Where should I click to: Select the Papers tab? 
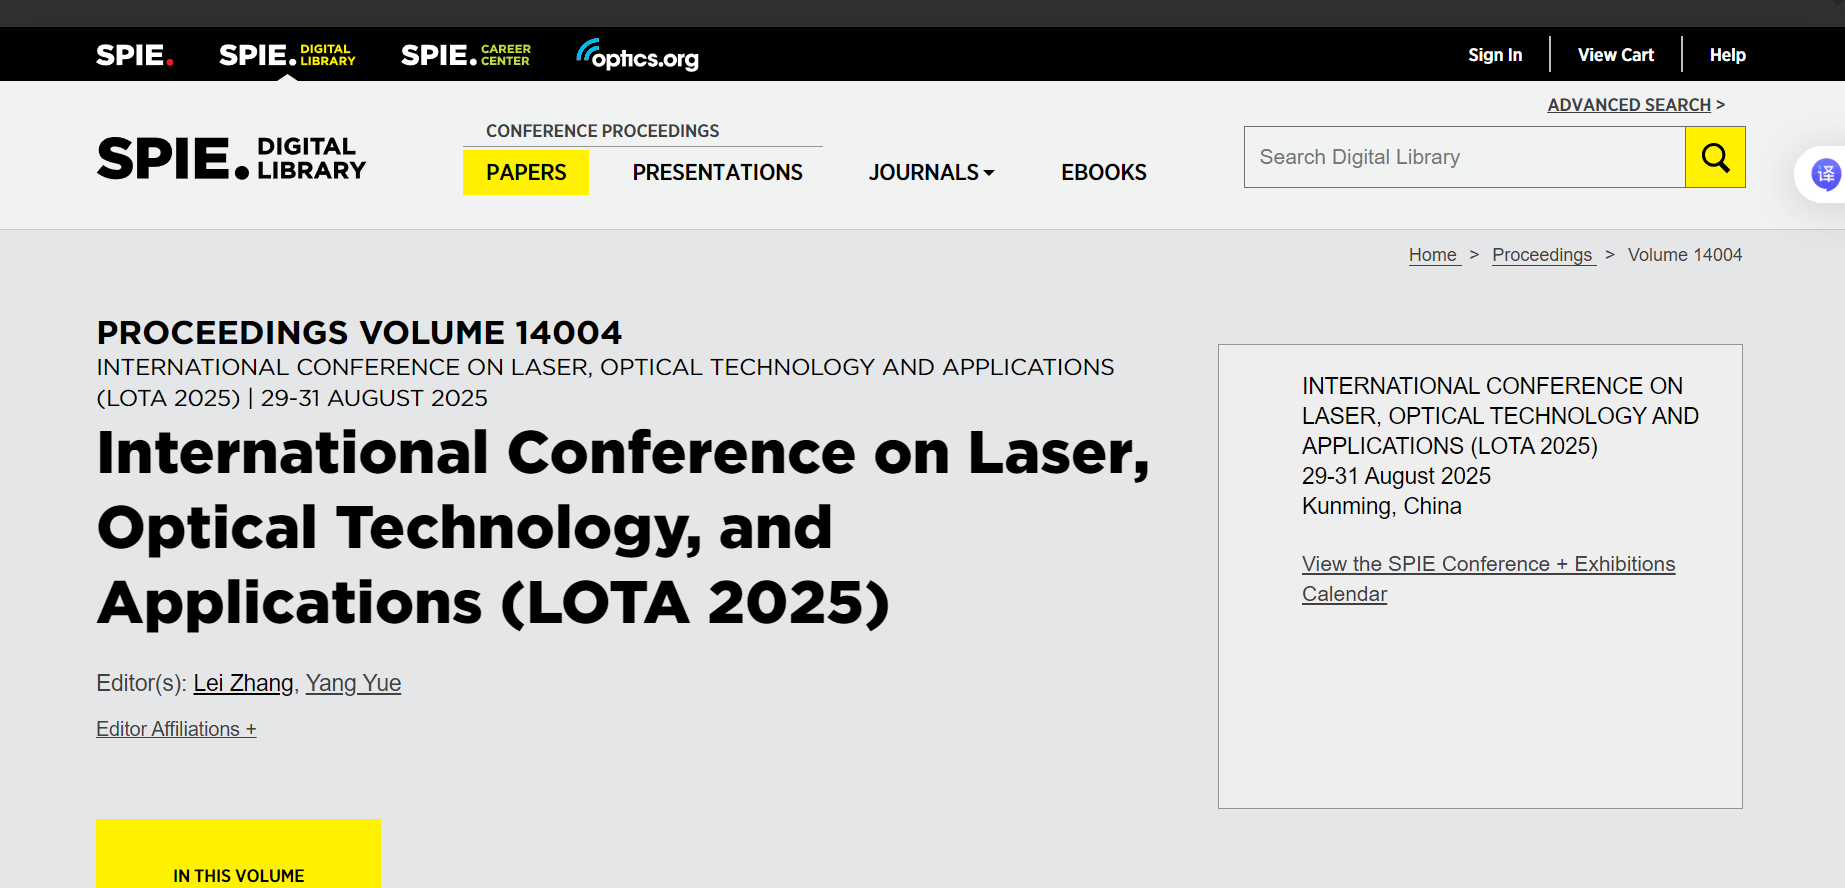coord(526,172)
